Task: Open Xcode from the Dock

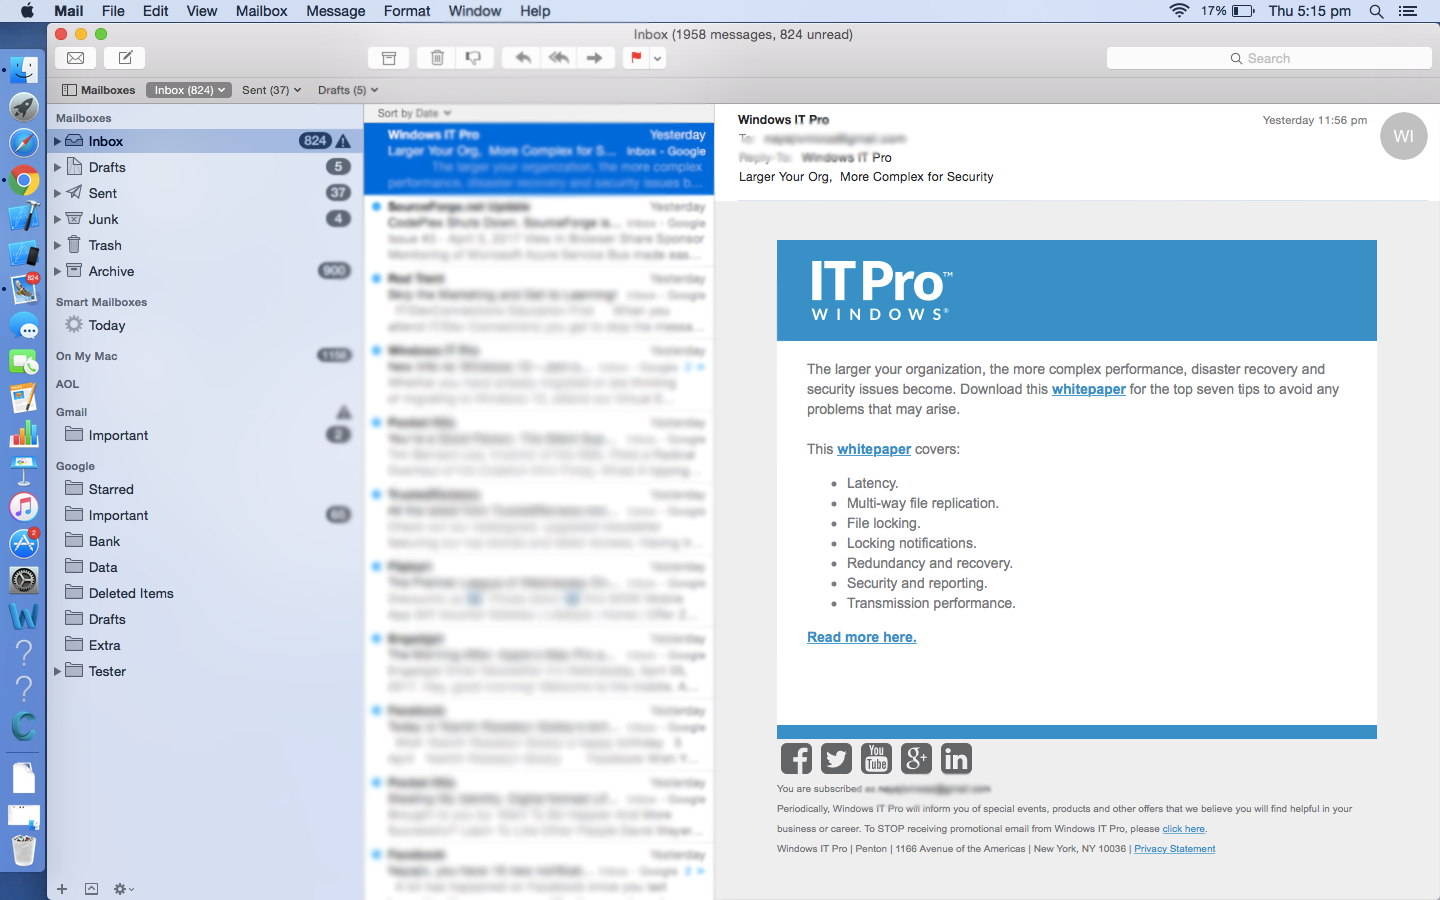Action: pos(24,217)
